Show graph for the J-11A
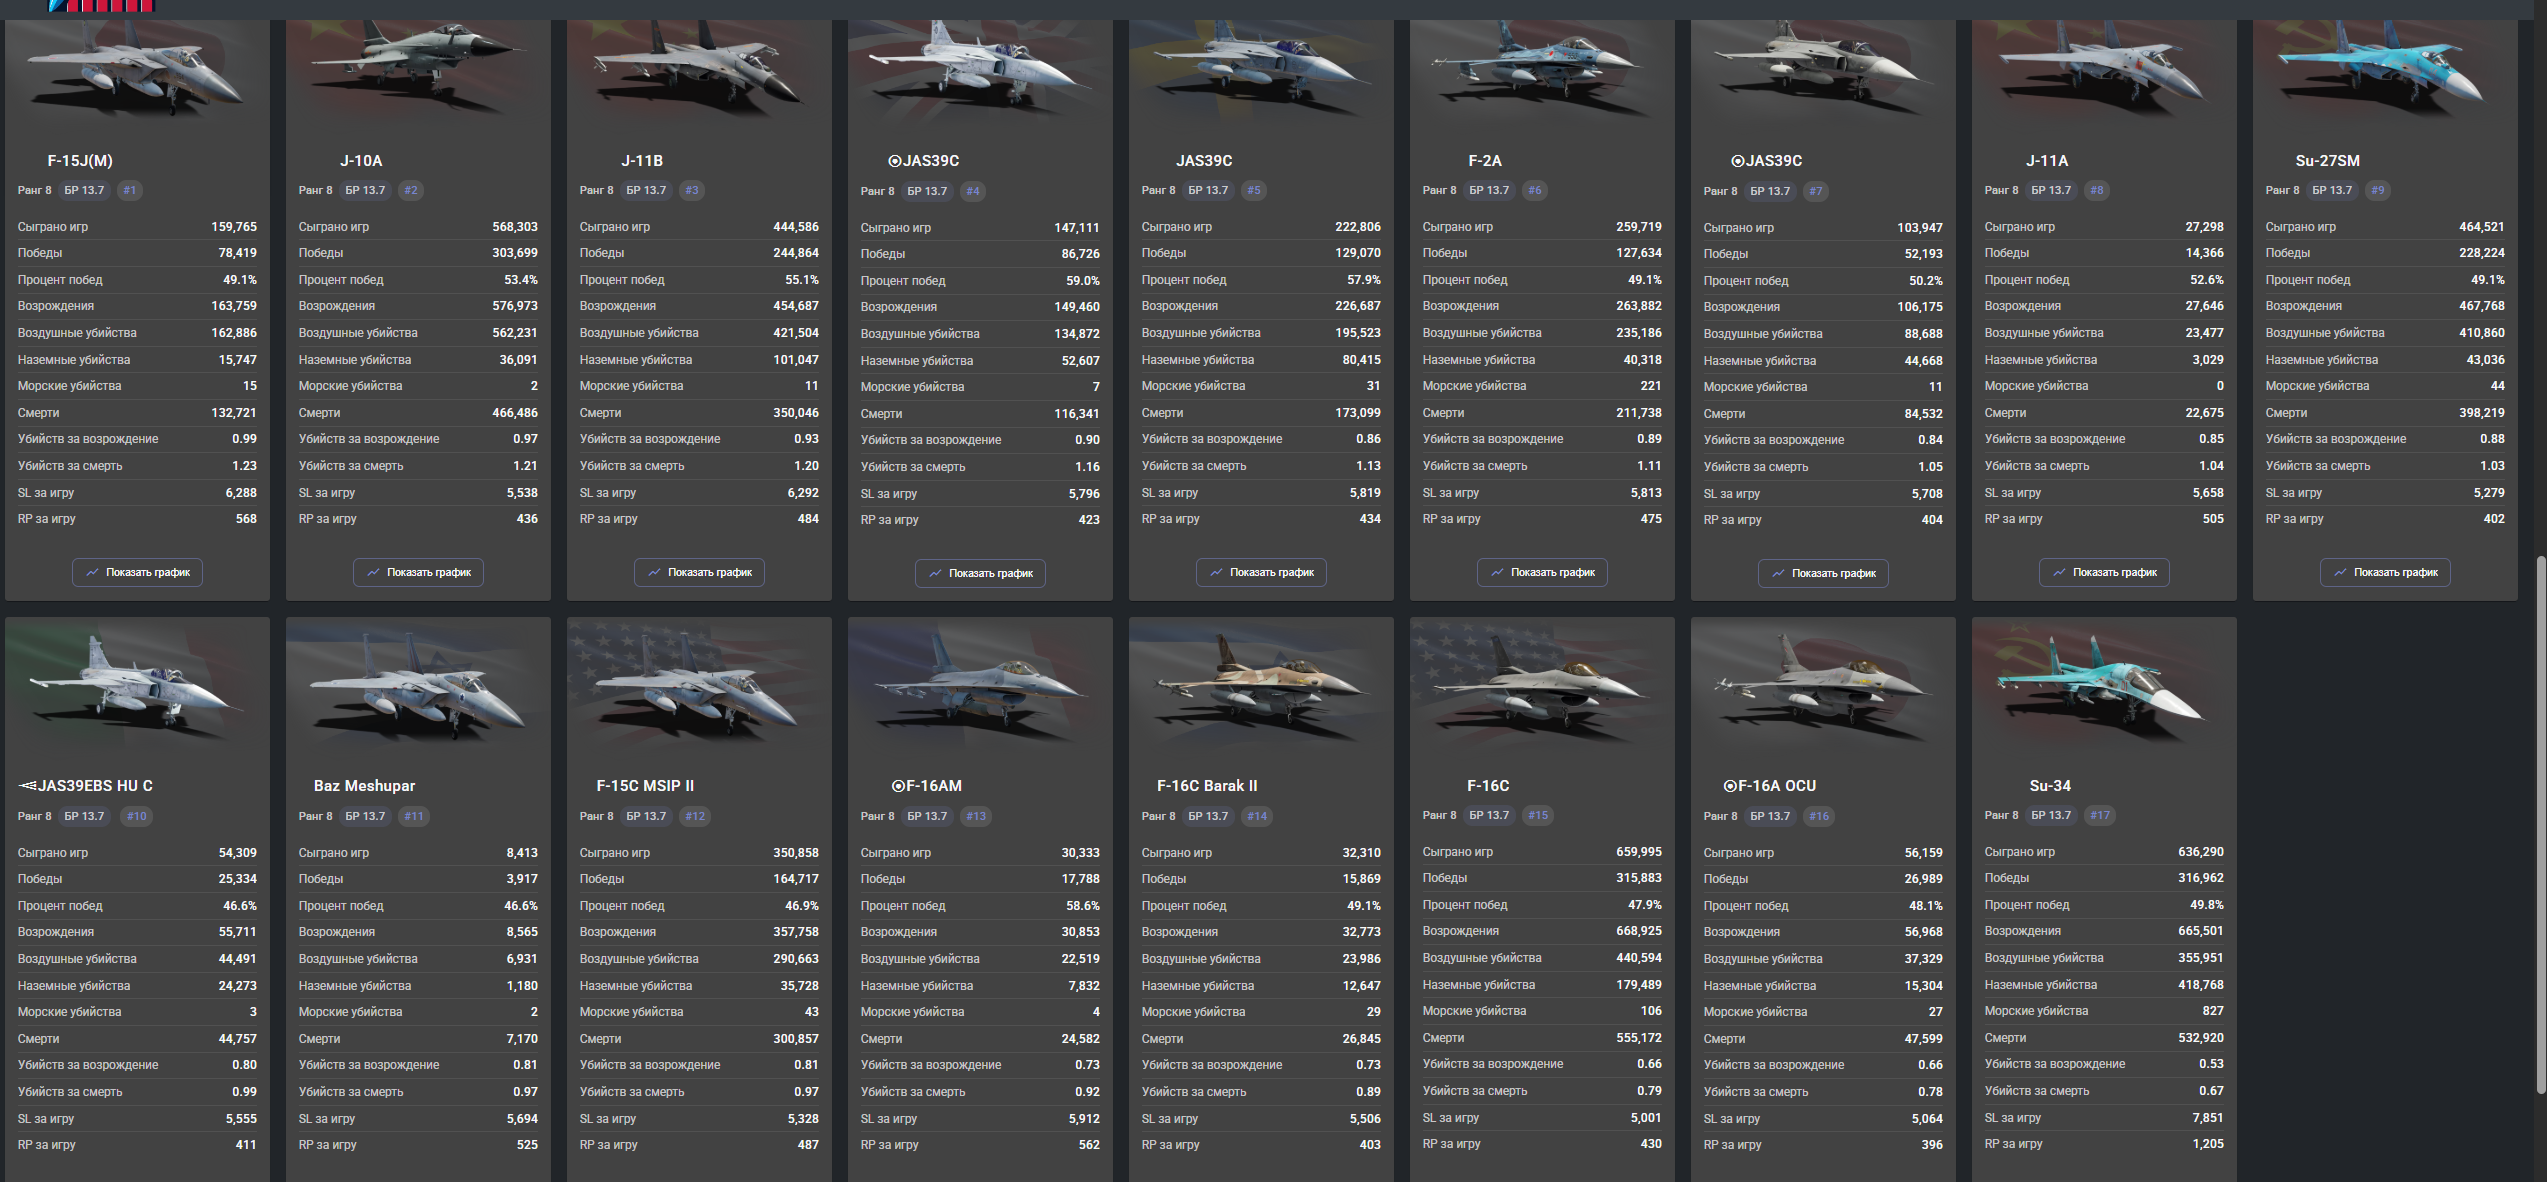Image resolution: width=2547 pixels, height=1182 pixels. (x=2104, y=573)
